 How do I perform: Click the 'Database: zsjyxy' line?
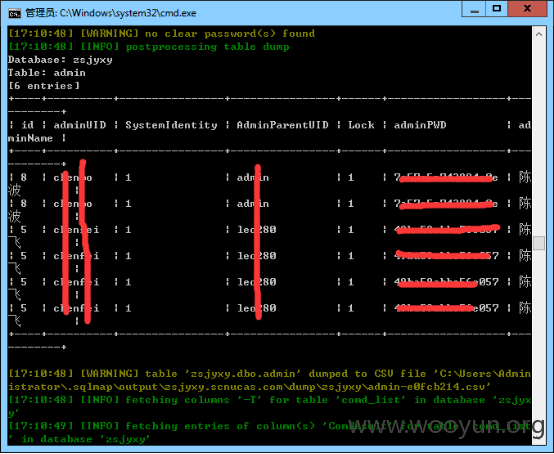pyautogui.click(x=60, y=60)
